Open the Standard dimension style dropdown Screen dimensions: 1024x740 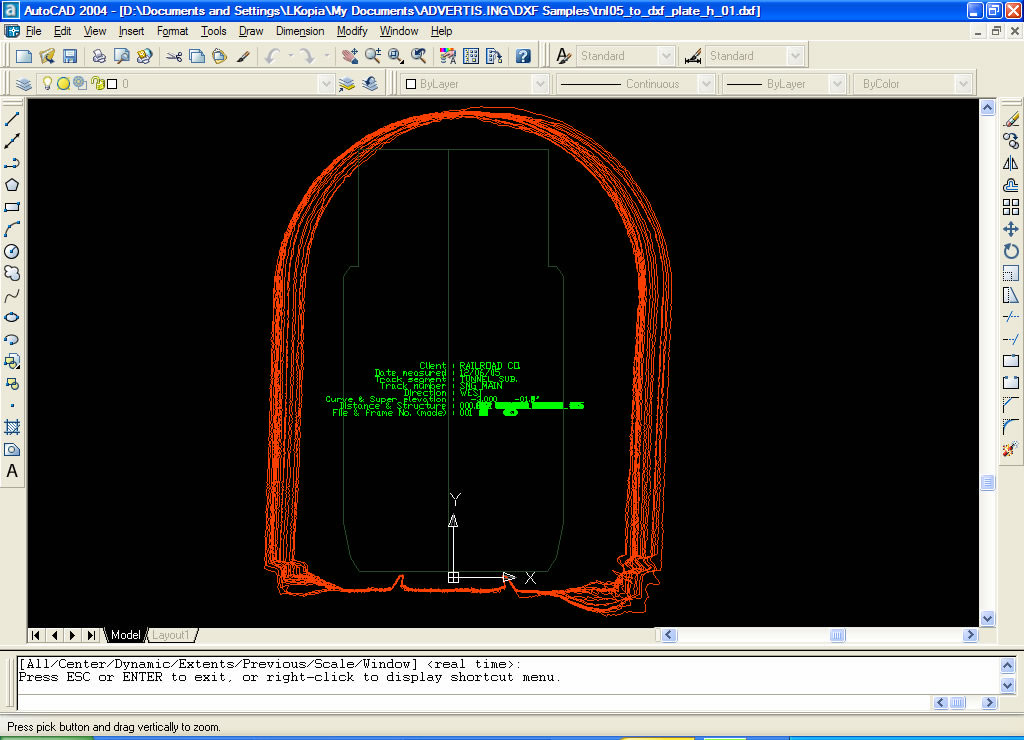(795, 56)
